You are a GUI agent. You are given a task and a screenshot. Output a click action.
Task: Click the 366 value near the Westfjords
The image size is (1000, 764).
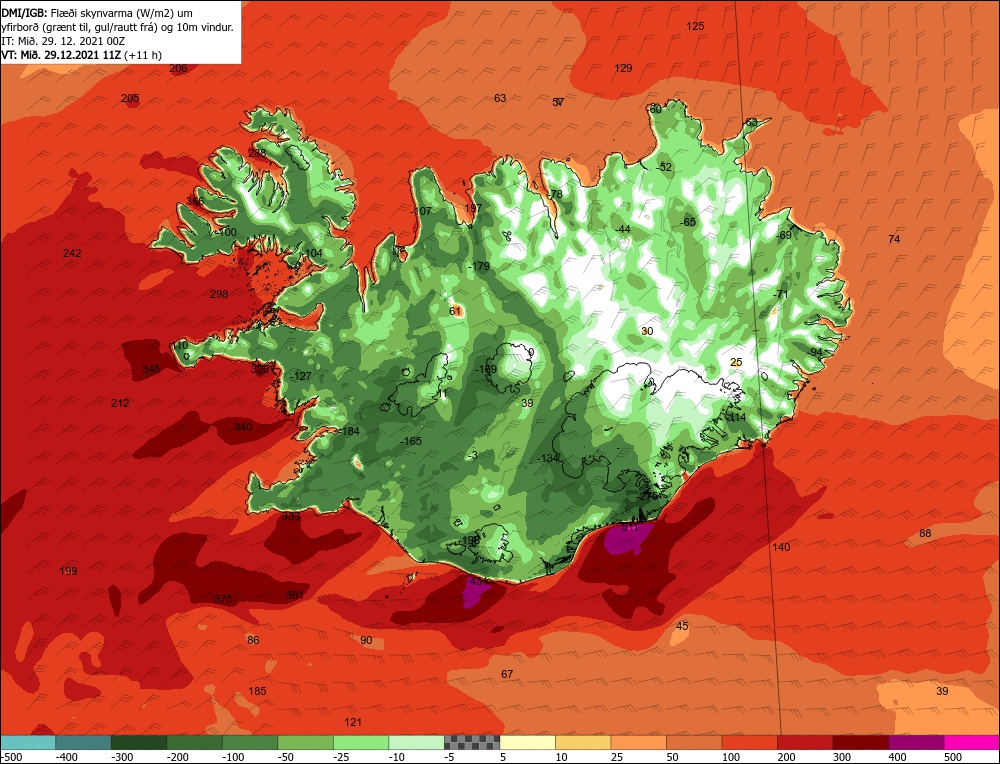[195, 202]
